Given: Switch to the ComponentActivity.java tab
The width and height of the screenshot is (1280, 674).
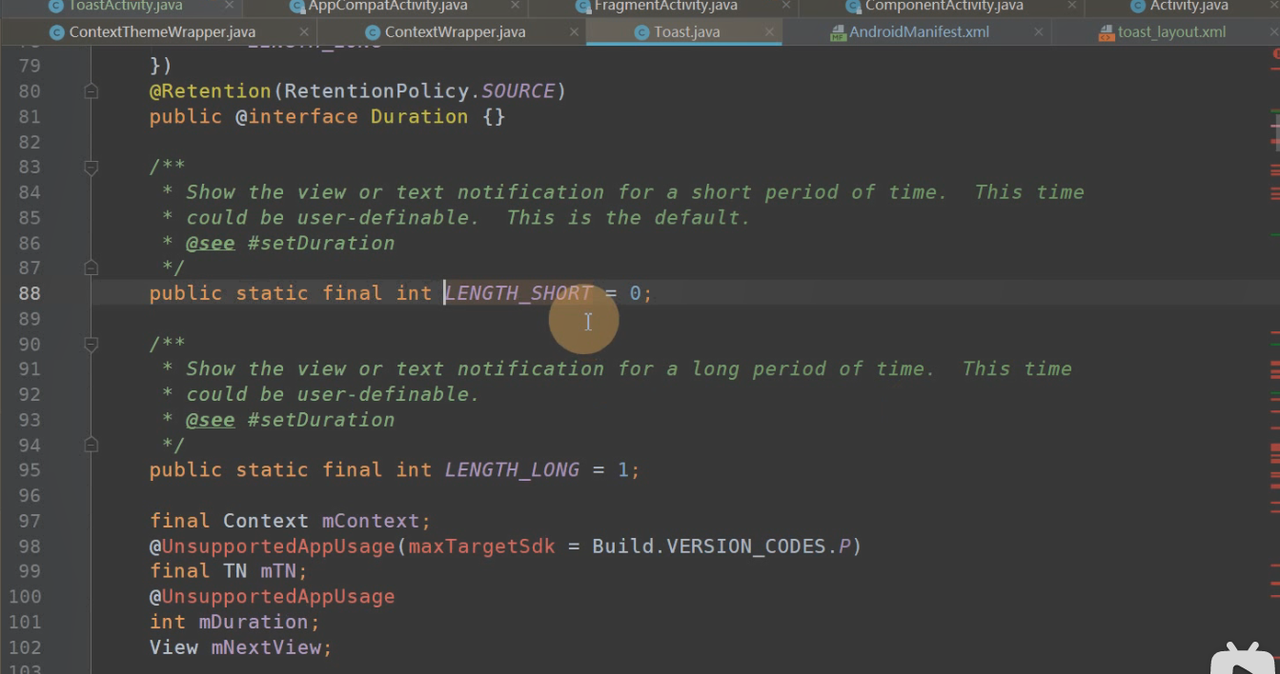Looking at the screenshot, I should [x=944, y=6].
